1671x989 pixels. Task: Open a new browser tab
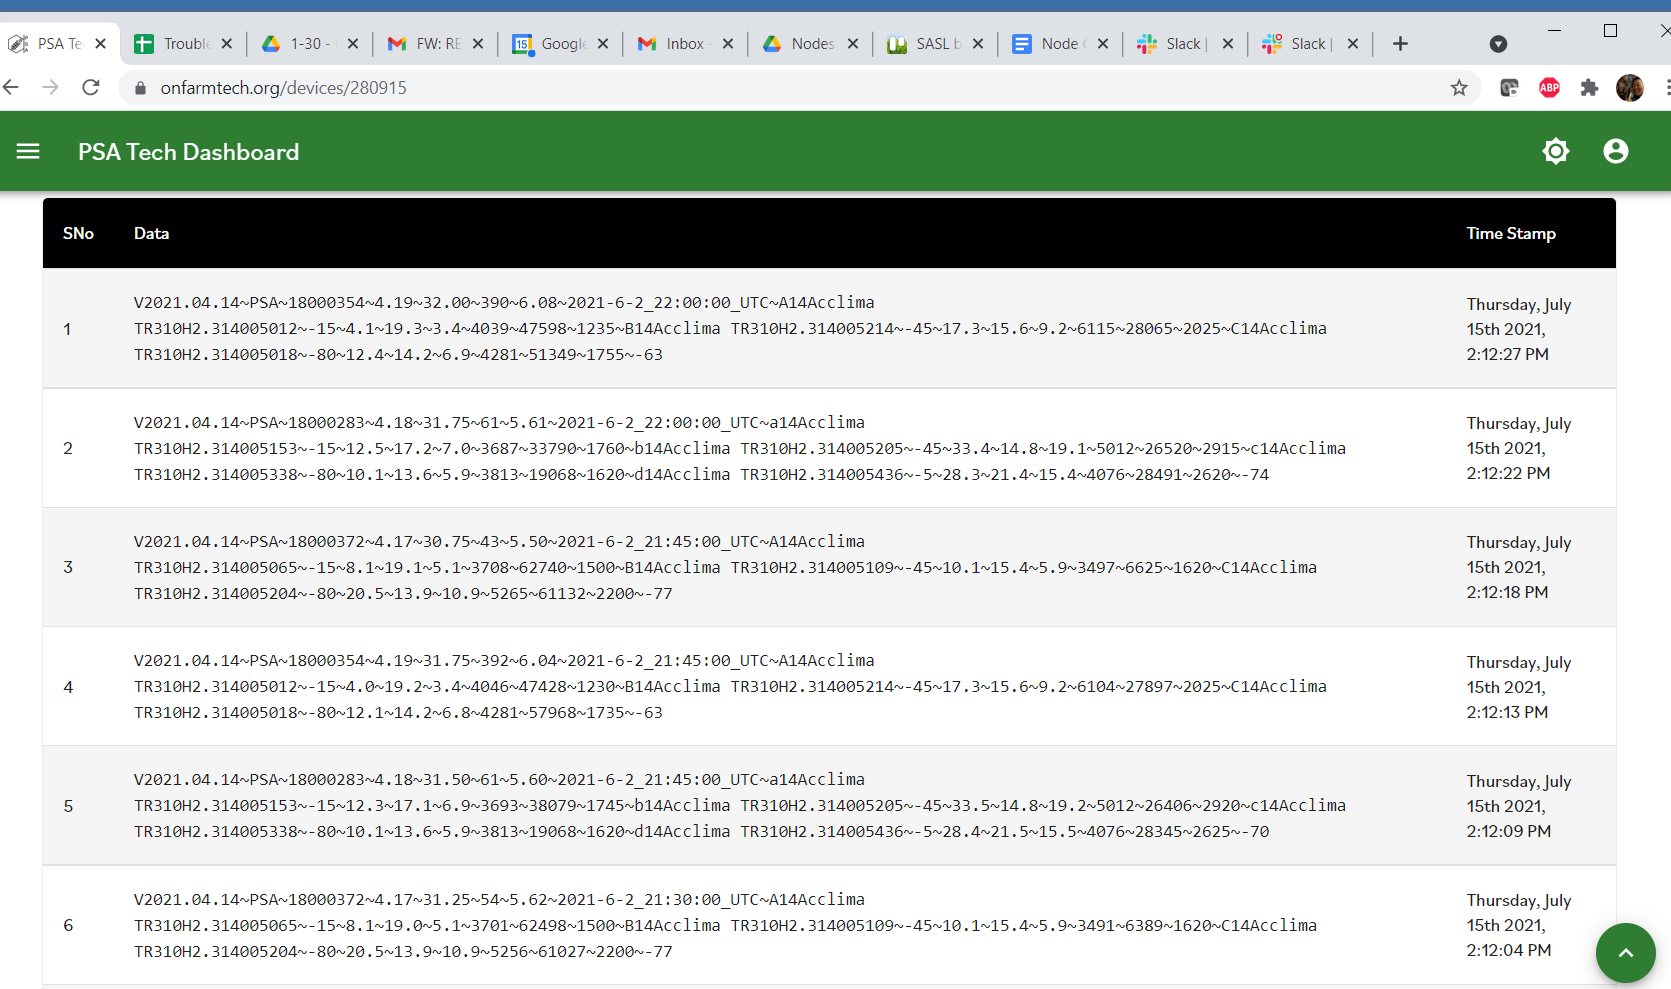point(1400,43)
